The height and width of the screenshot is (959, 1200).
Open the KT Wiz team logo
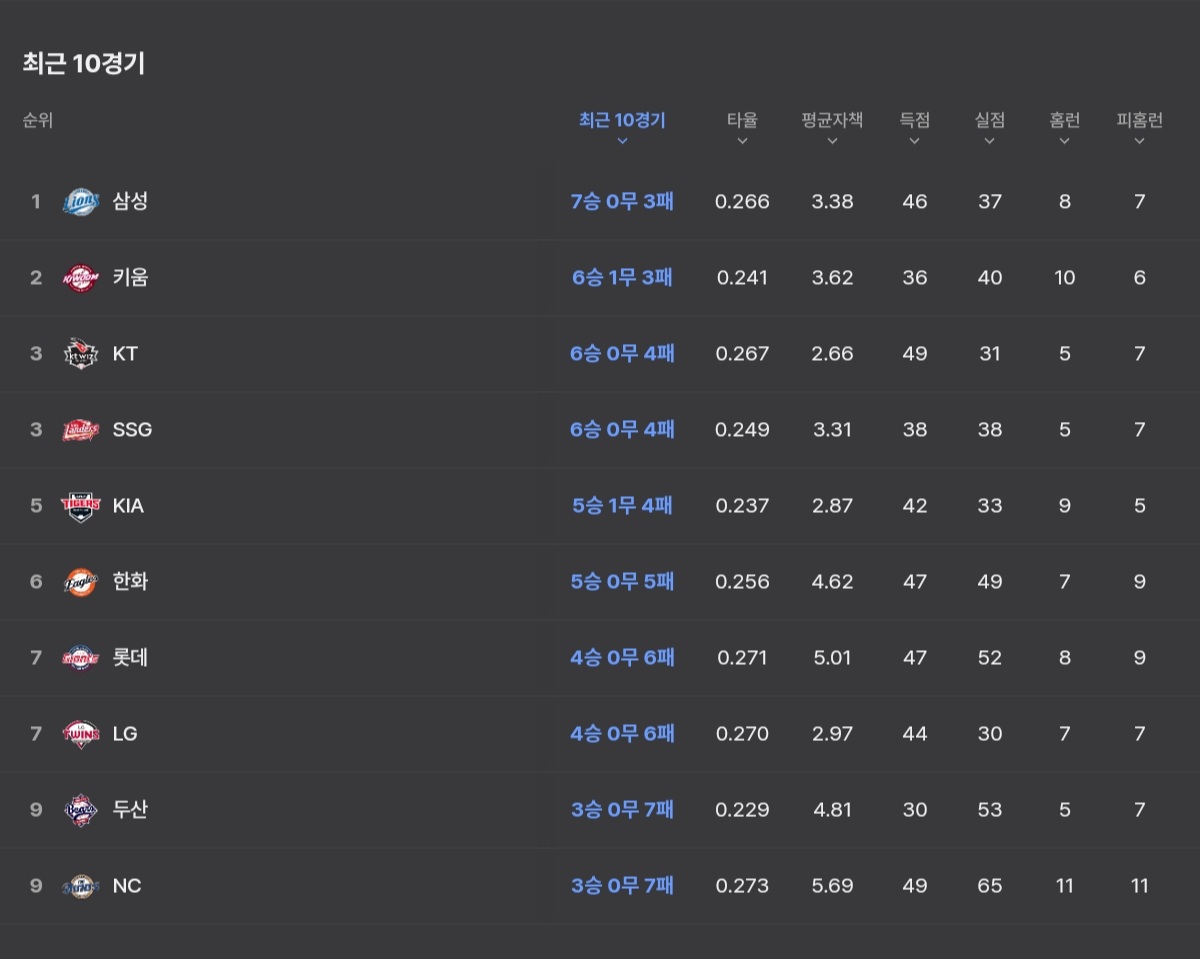coord(81,354)
